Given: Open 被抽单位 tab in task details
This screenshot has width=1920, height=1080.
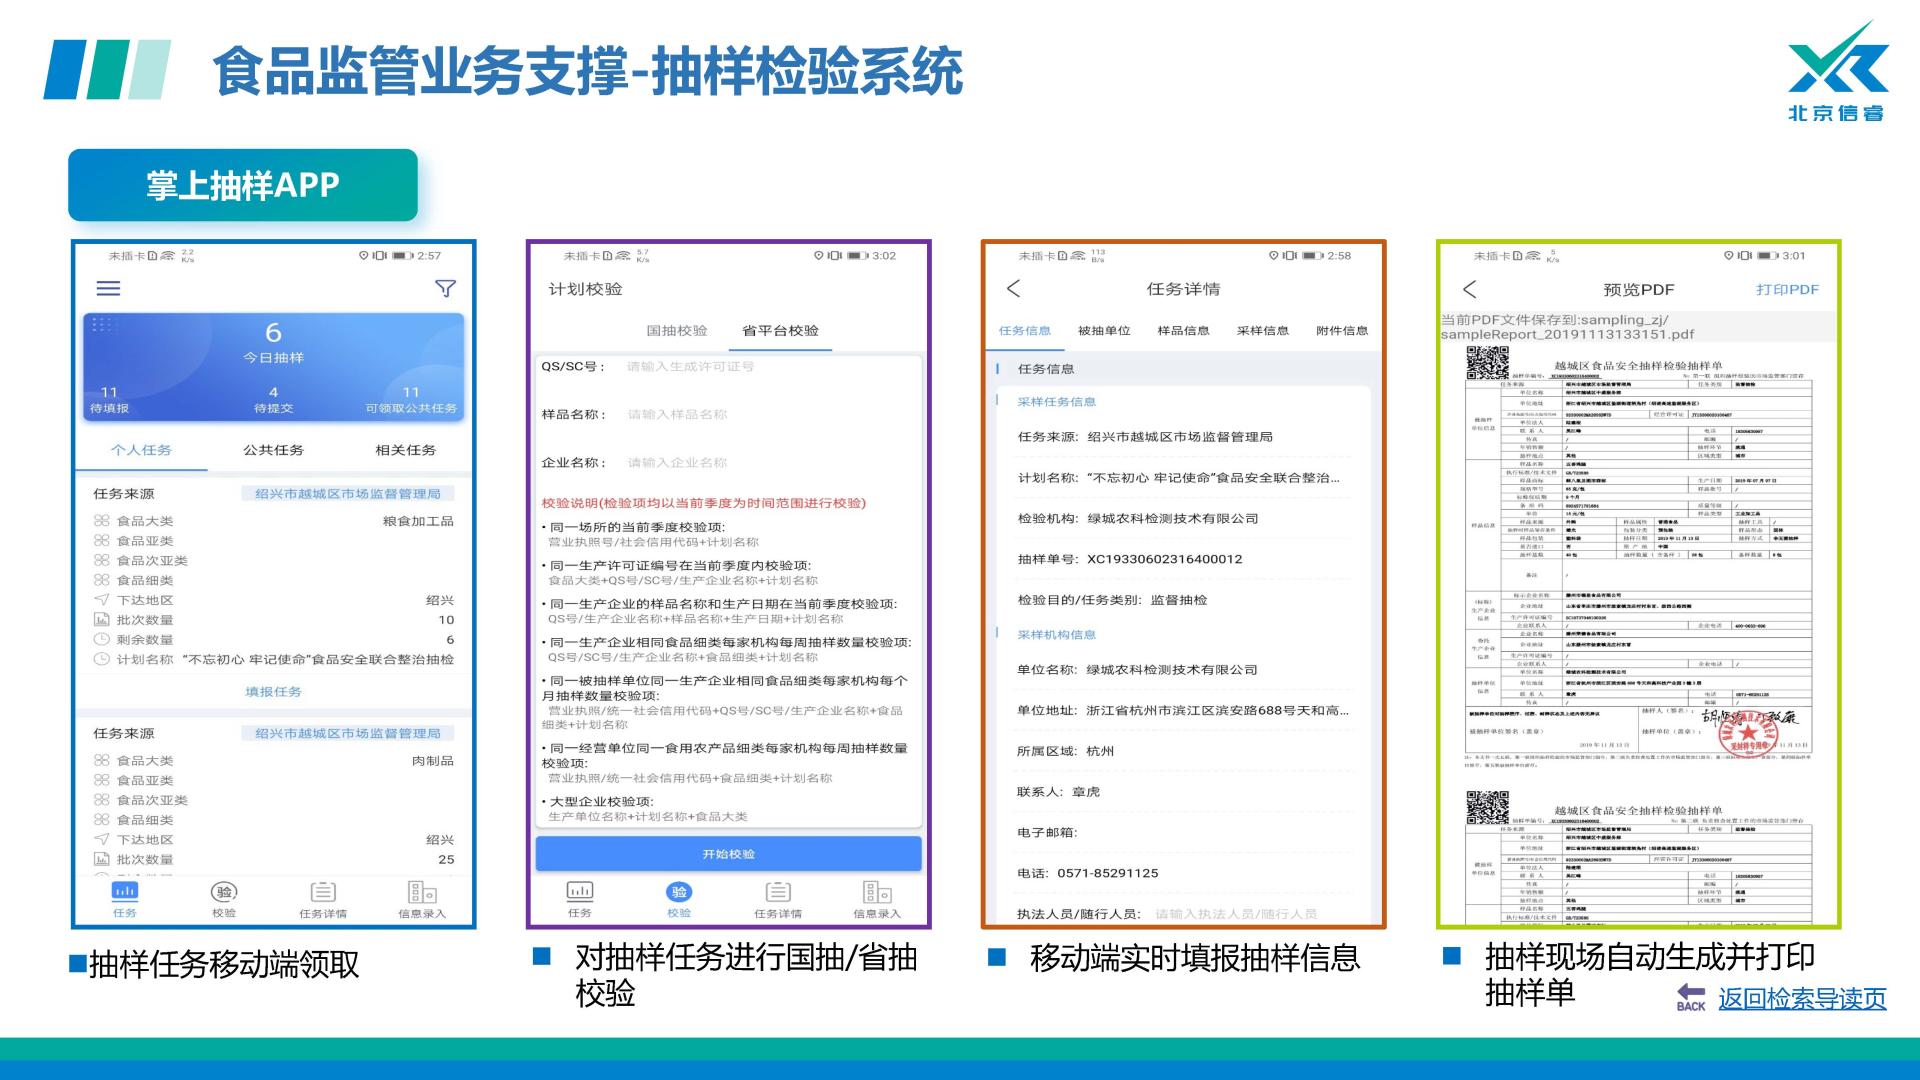Looking at the screenshot, I should tap(1103, 330).
